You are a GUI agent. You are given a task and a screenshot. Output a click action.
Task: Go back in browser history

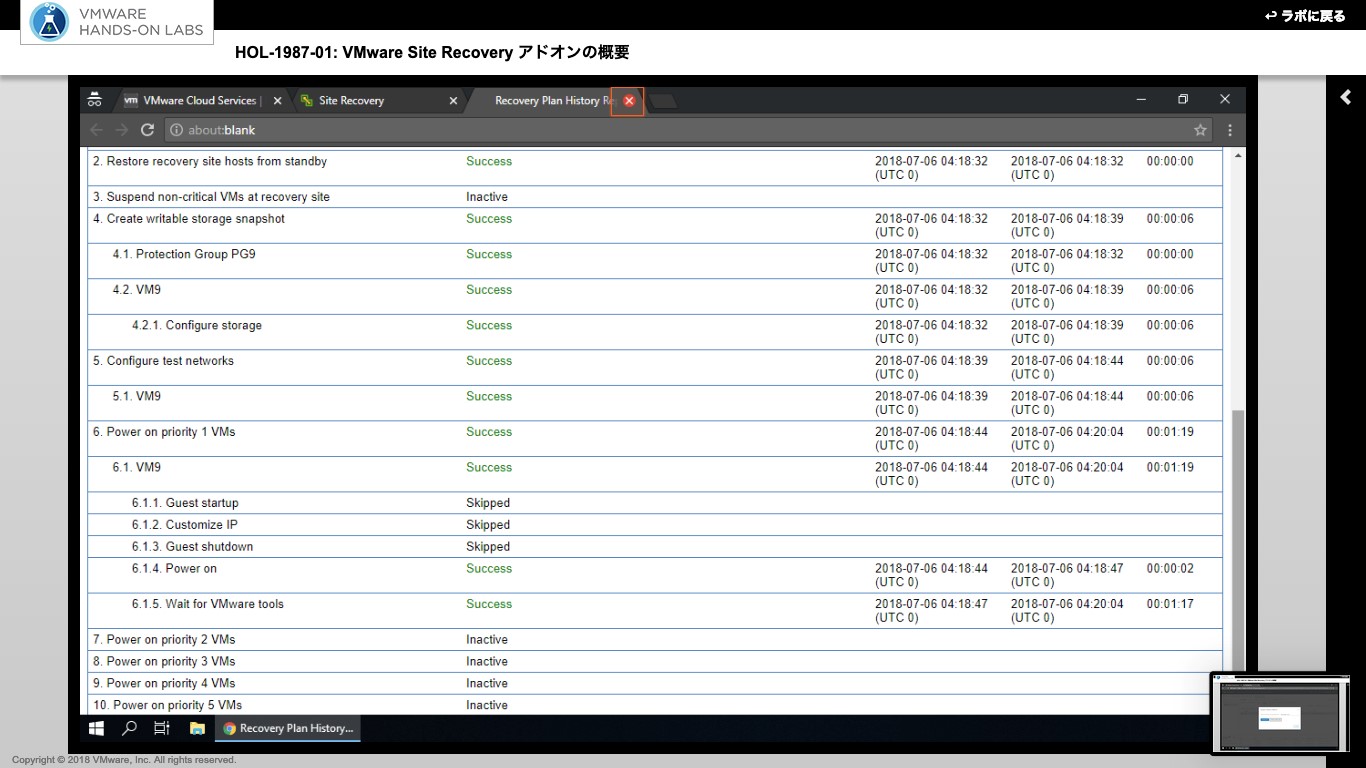[x=97, y=130]
